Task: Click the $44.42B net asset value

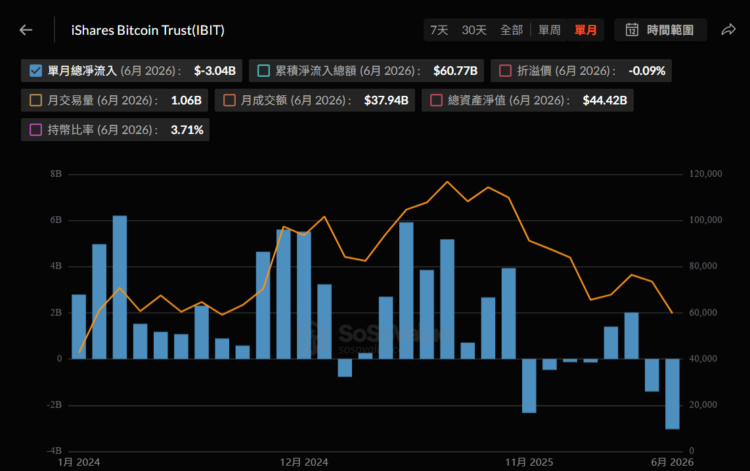Action: click(605, 100)
